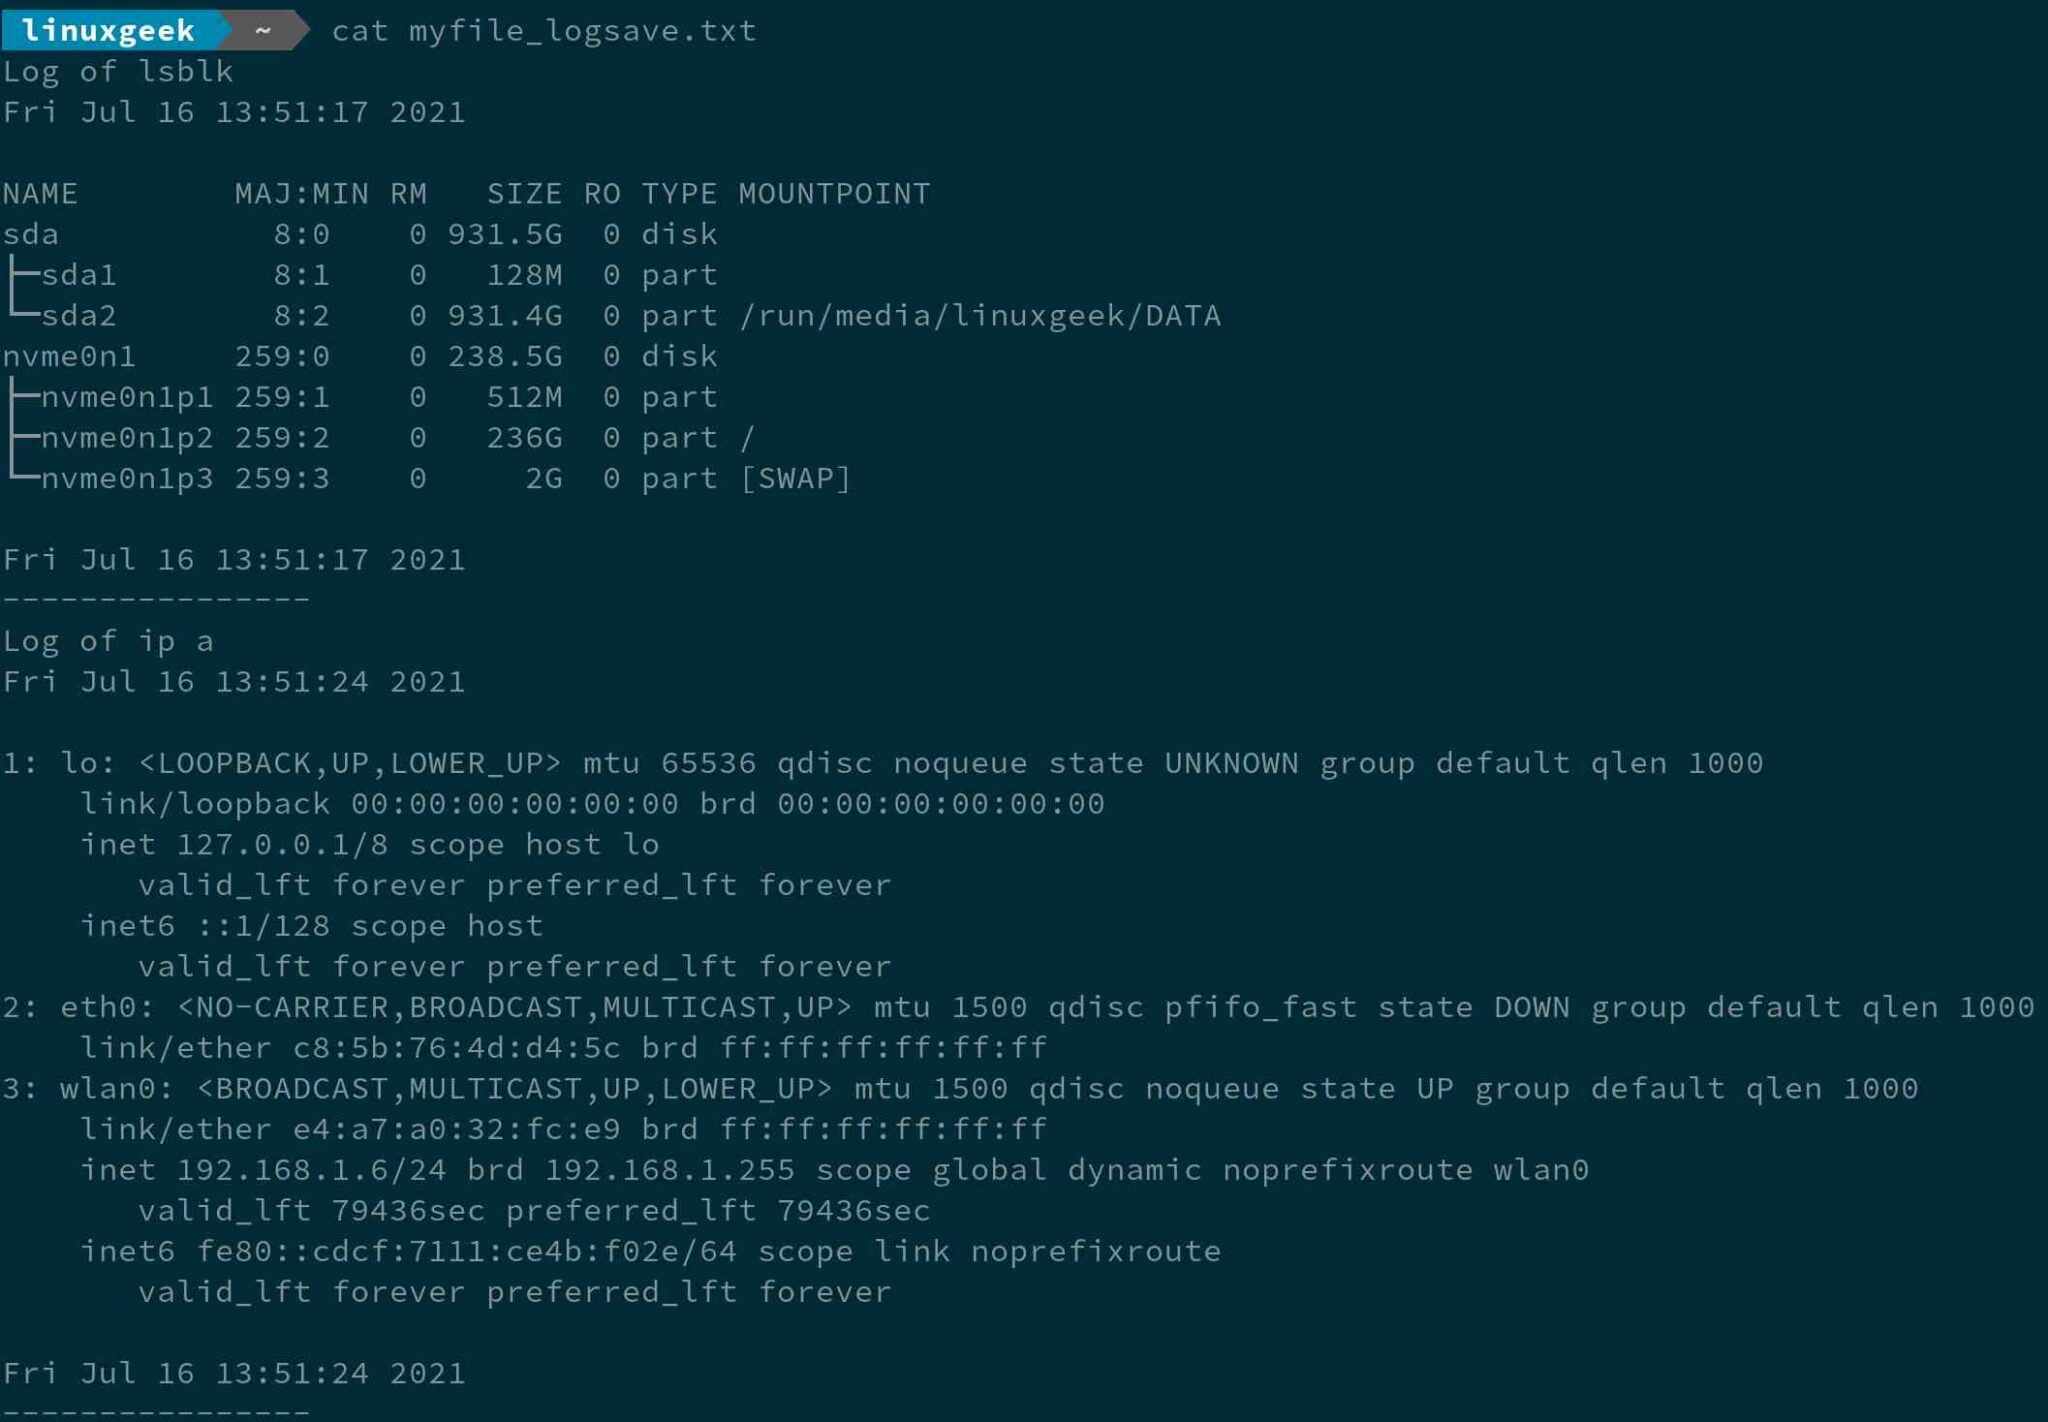Click the eth0 MAC address c8:5b:76:4d:d4:5c
Viewport: 2048px width, 1422px height.
(456, 1048)
